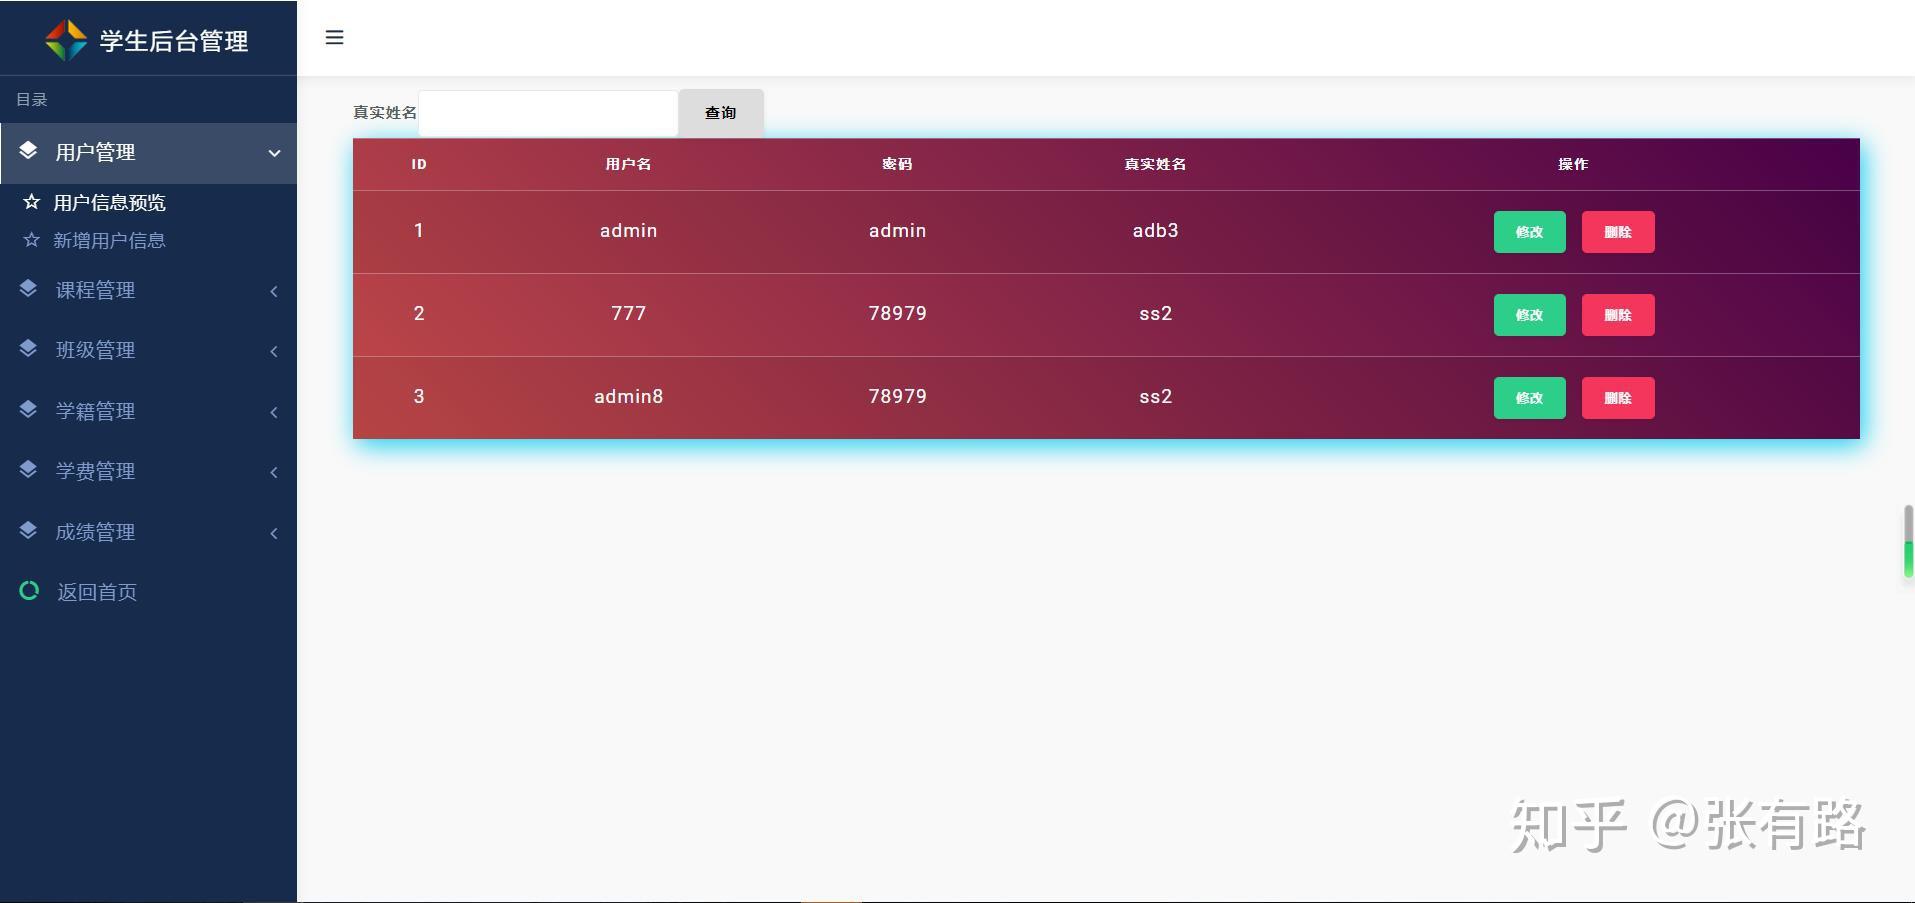The width and height of the screenshot is (1915, 903).
Task: Click the ID column header
Action: point(419,164)
